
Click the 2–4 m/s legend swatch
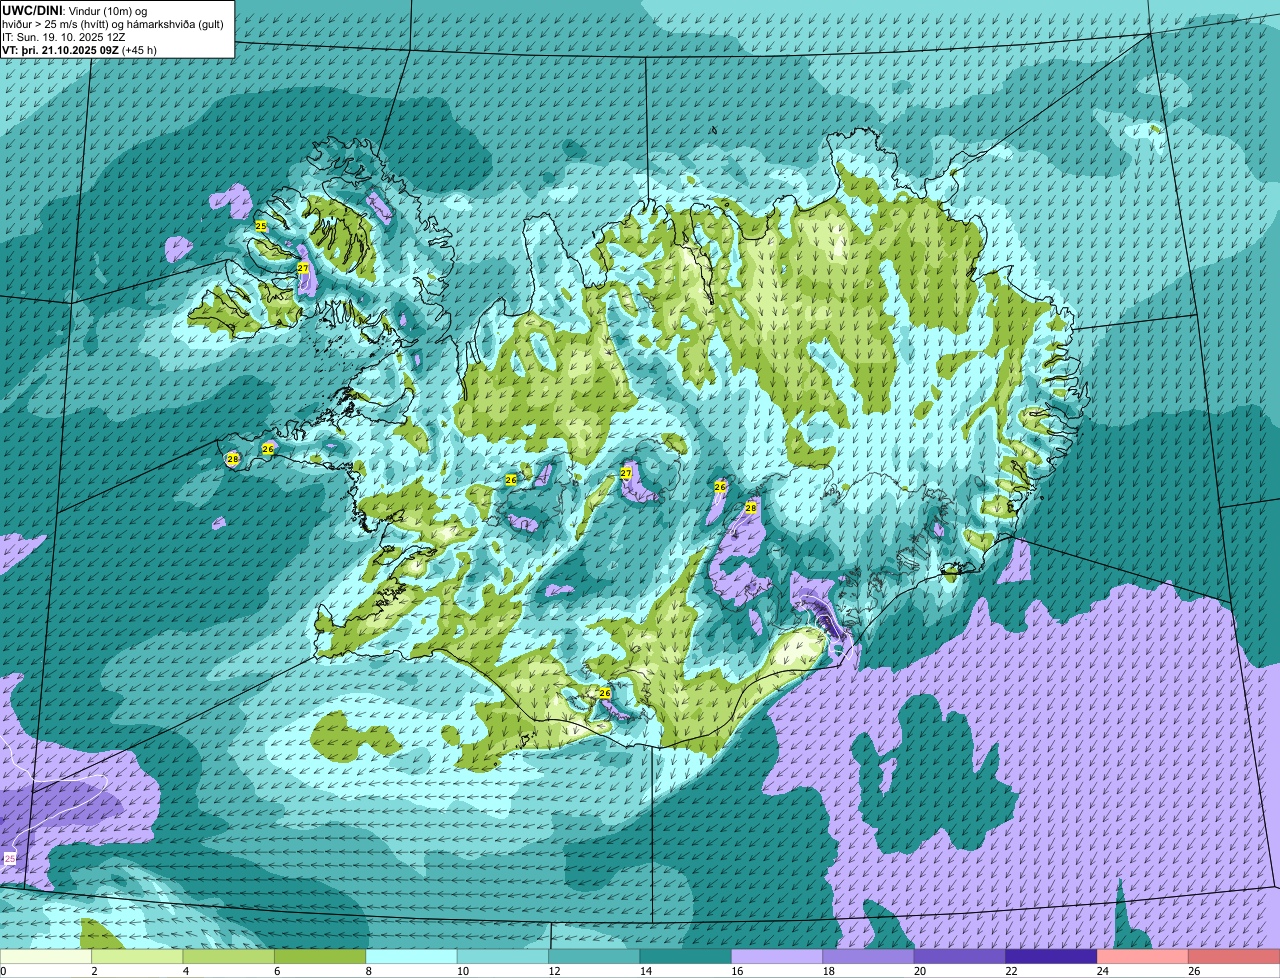point(137,956)
